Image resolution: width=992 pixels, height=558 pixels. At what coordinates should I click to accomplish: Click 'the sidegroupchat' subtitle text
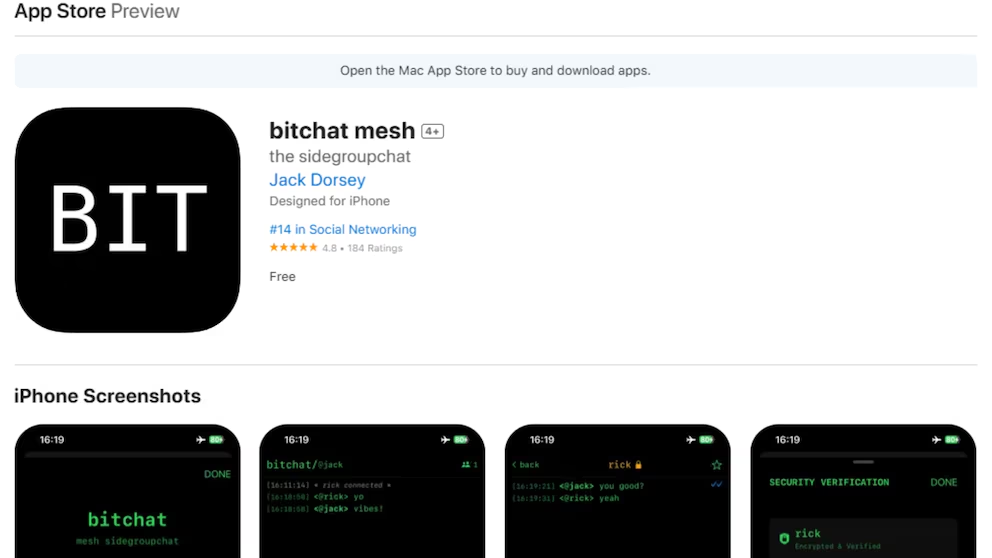[x=340, y=156]
